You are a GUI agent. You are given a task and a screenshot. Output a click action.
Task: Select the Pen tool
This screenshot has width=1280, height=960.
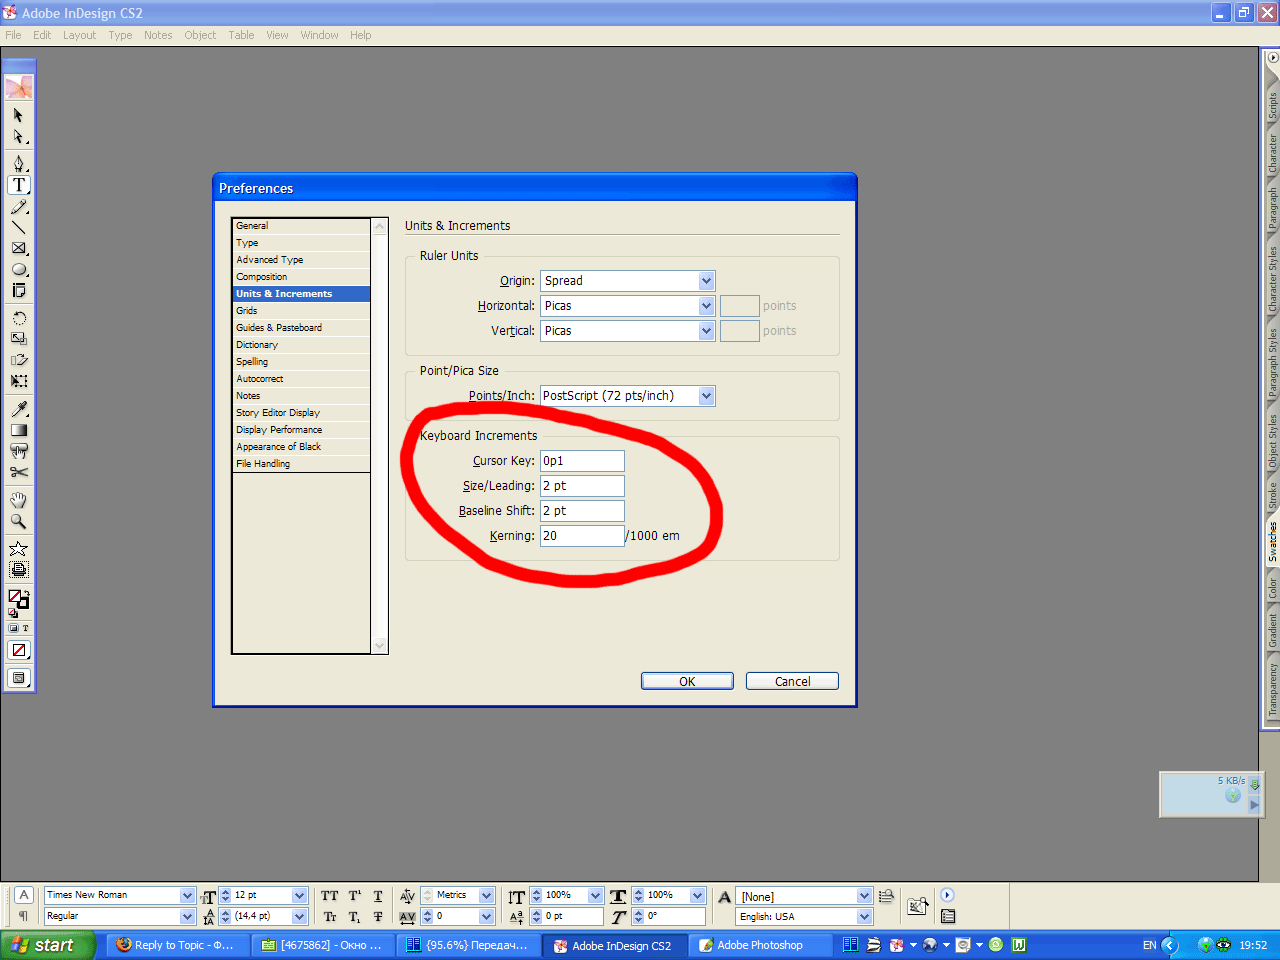(x=19, y=163)
